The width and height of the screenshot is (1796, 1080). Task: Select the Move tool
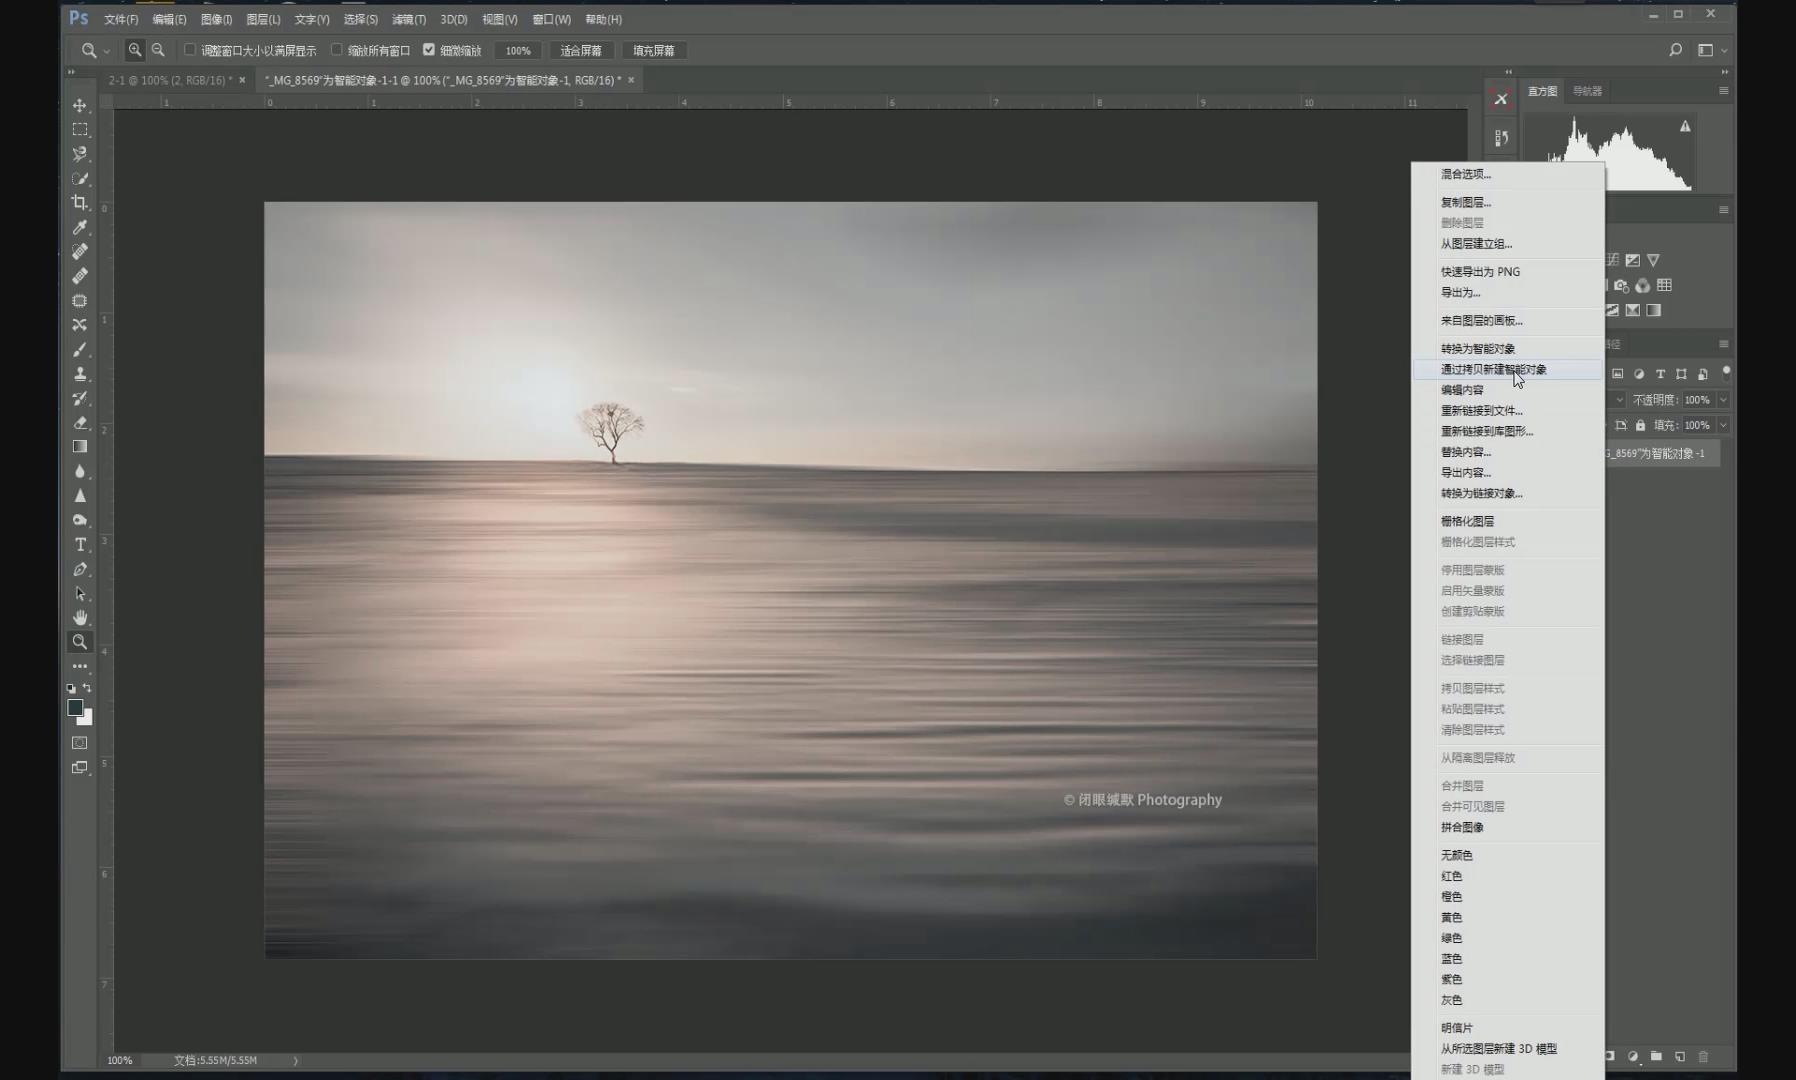click(x=80, y=105)
